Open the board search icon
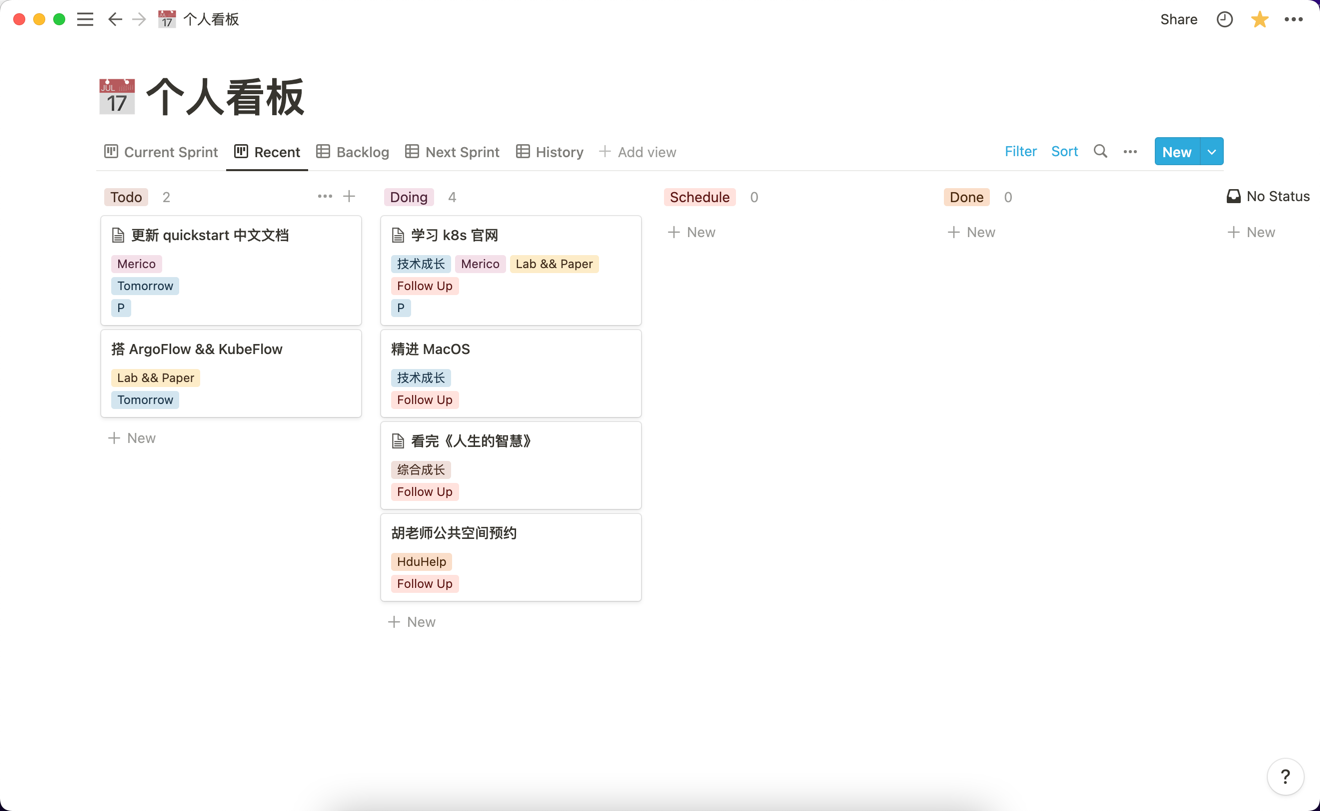1320x811 pixels. pos(1100,151)
